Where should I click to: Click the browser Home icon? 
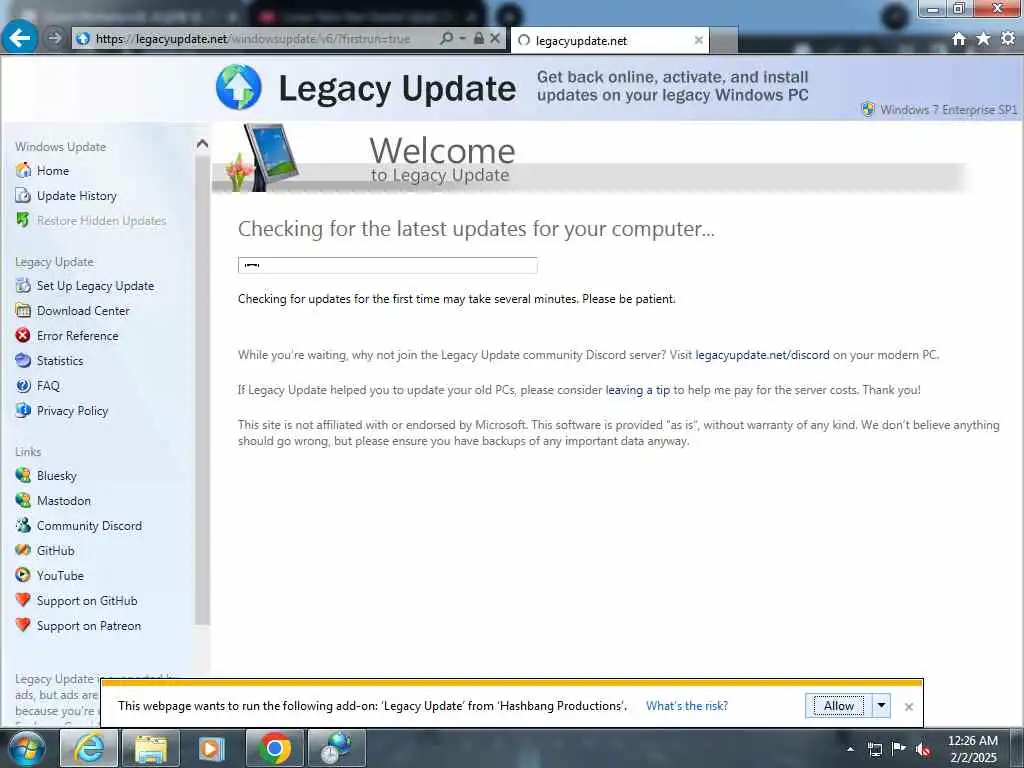pyautogui.click(x=959, y=39)
